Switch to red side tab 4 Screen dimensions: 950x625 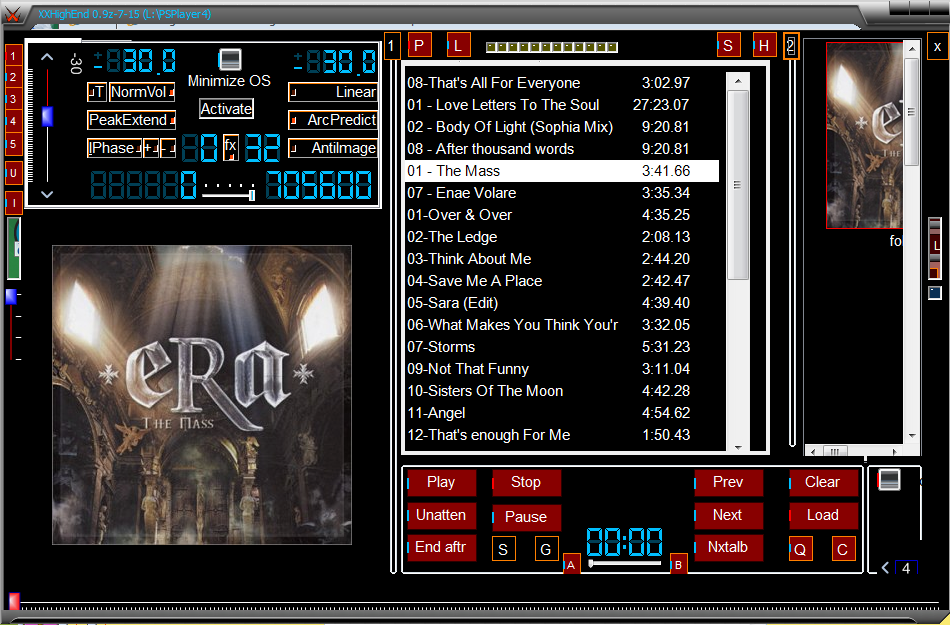13,121
